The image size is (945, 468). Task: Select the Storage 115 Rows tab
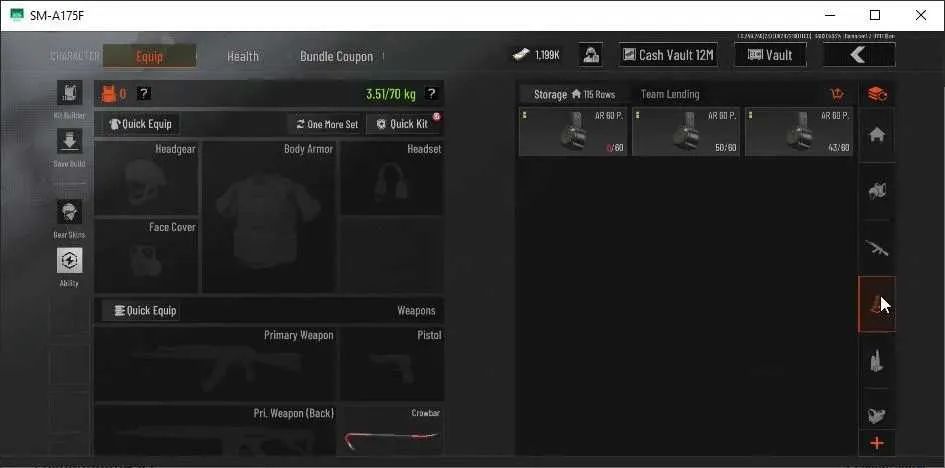[574, 95]
